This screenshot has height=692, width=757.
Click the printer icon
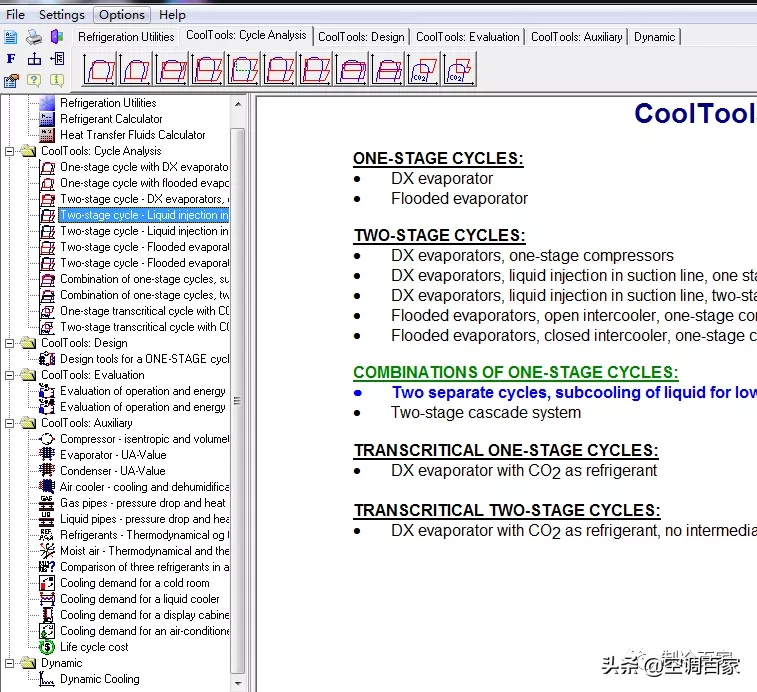tap(34, 37)
